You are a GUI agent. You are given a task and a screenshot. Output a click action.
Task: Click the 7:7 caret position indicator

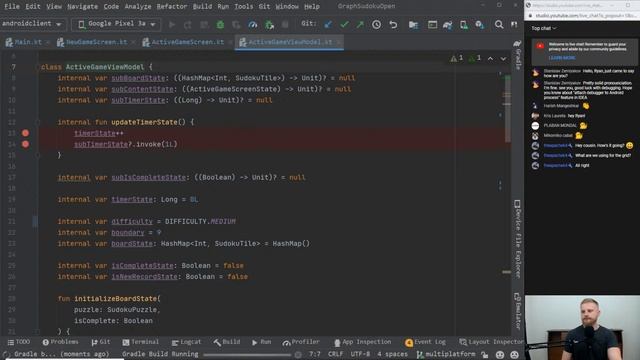[315, 354]
